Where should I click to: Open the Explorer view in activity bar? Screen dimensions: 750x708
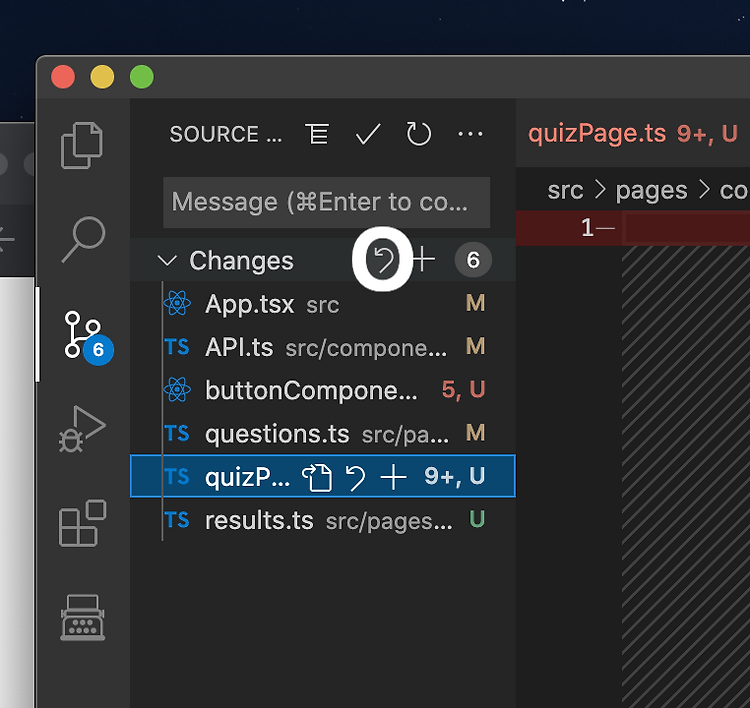82,145
